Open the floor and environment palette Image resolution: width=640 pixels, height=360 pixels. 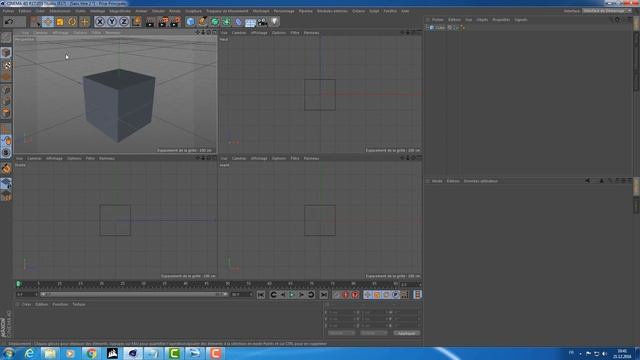click(250, 22)
